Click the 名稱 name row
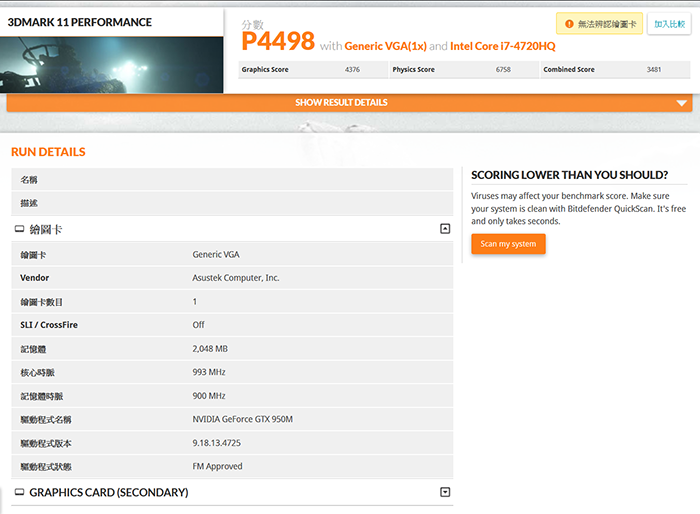 click(x=232, y=180)
